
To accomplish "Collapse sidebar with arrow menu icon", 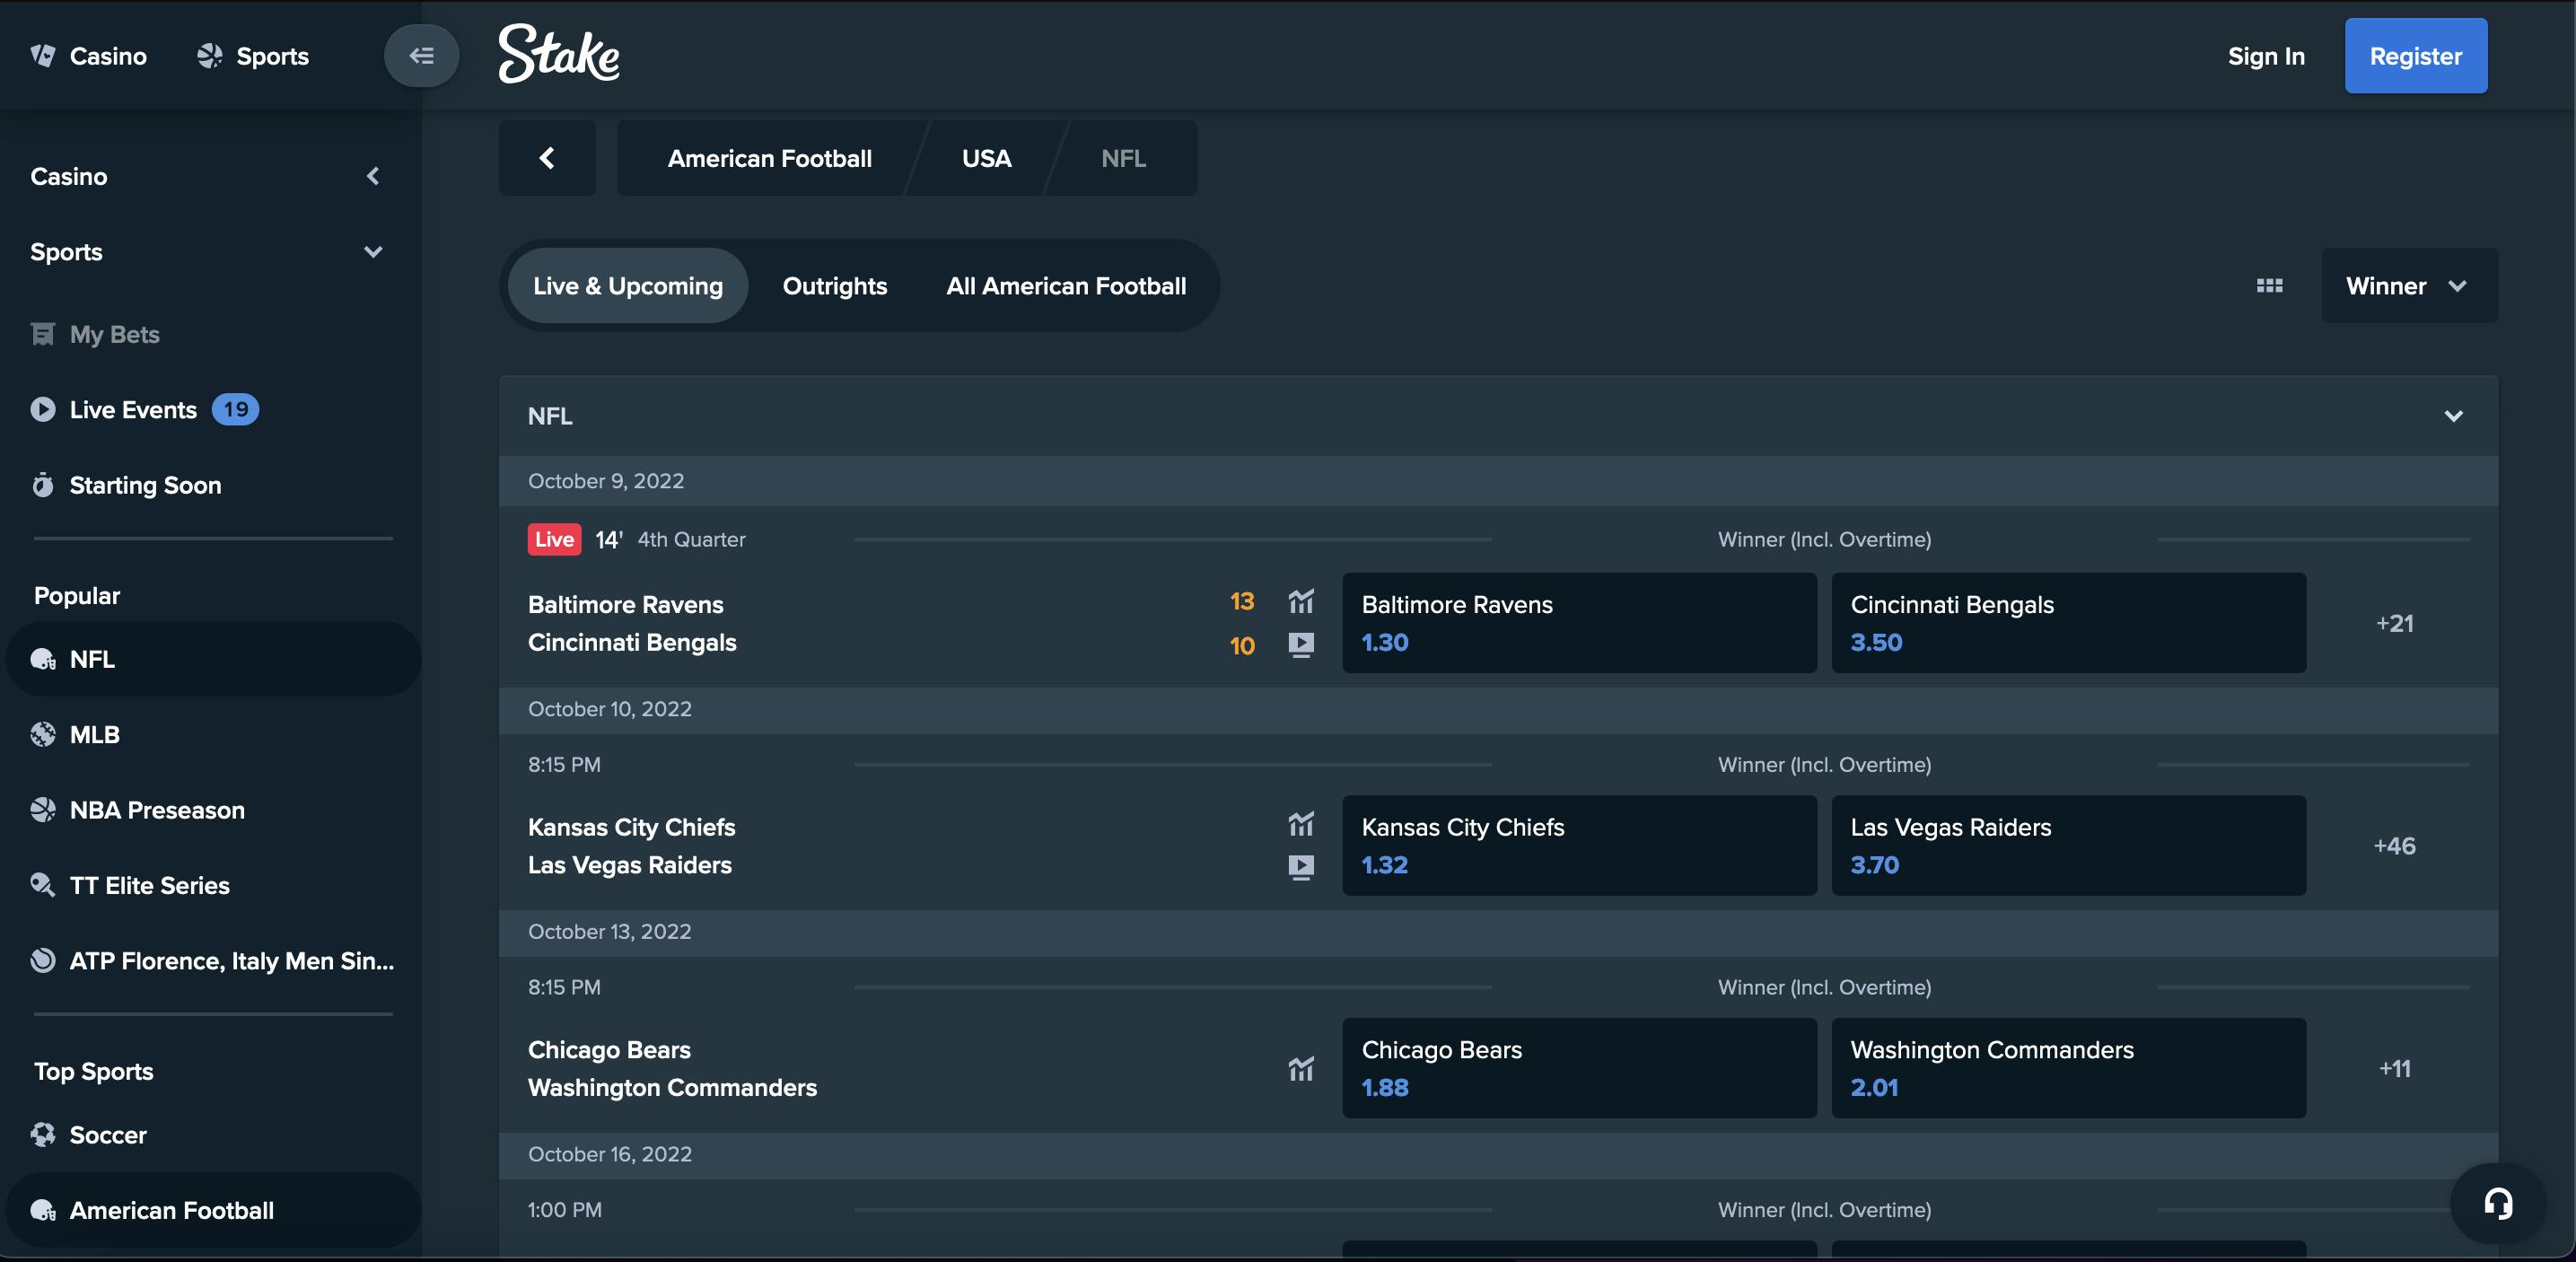I will [421, 56].
